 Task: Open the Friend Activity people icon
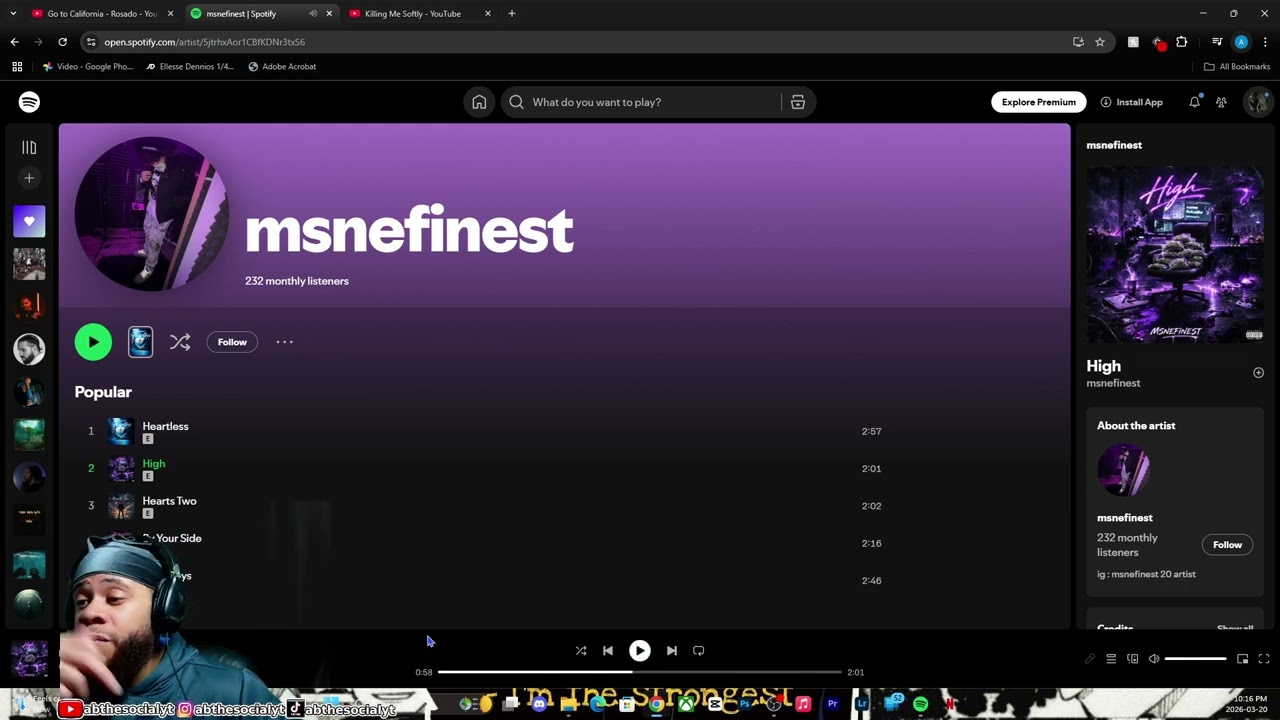pyautogui.click(x=1221, y=102)
